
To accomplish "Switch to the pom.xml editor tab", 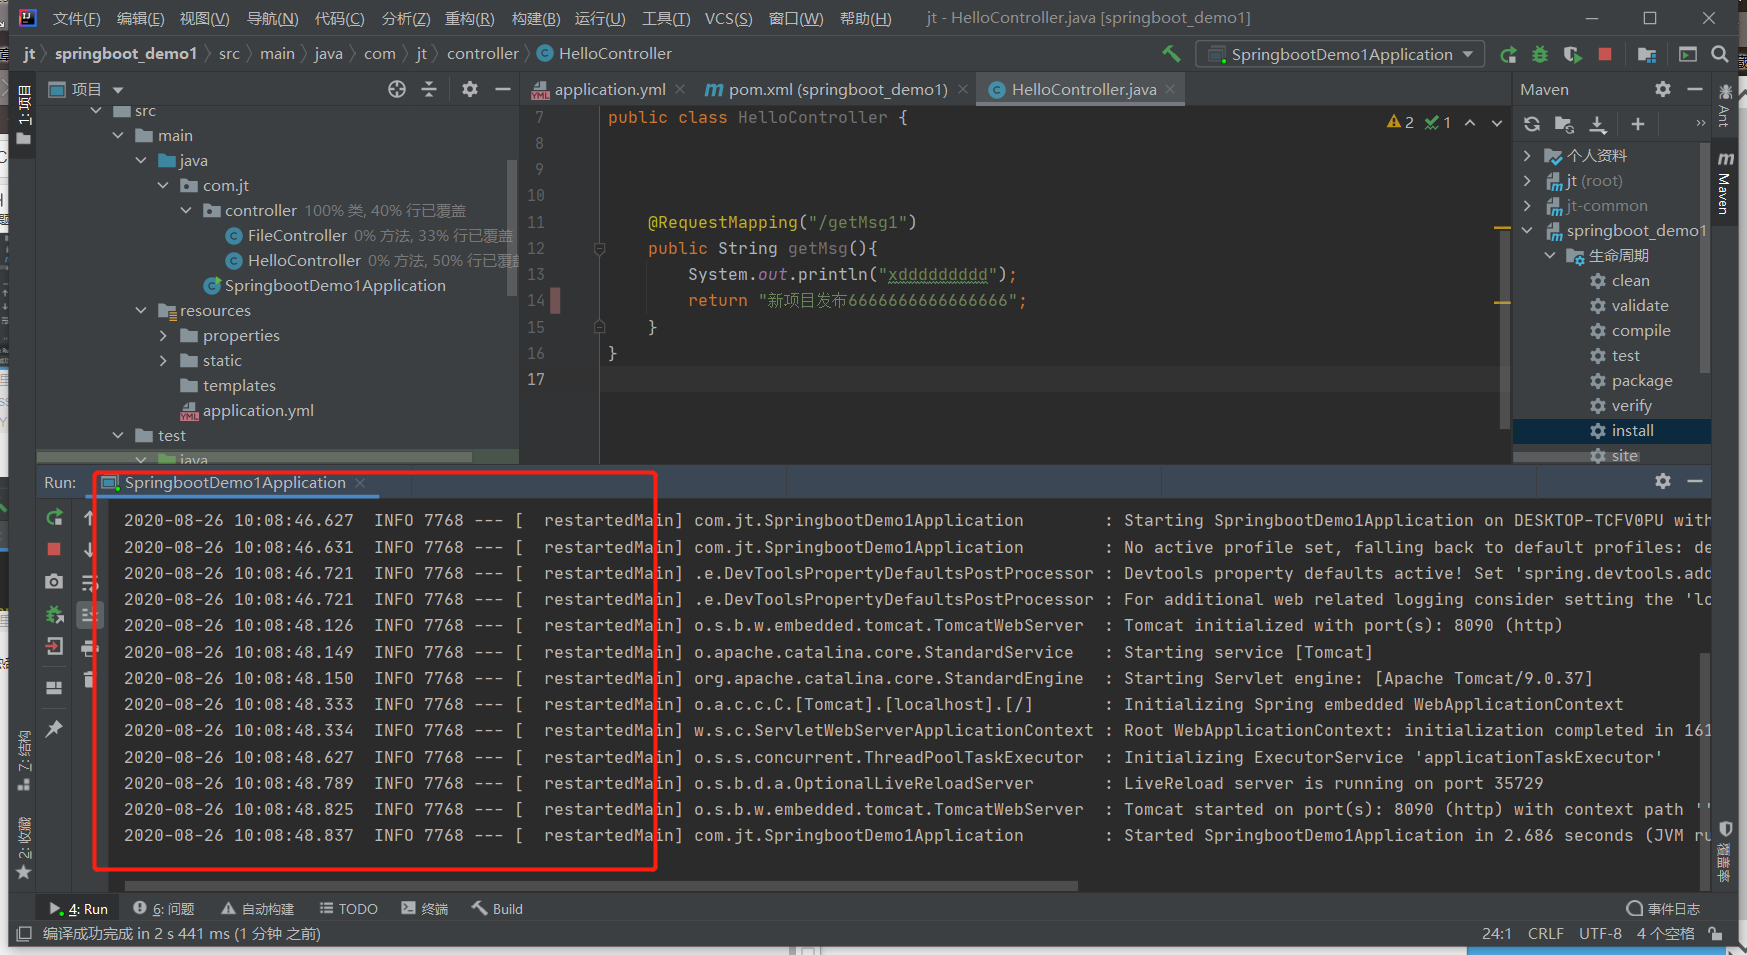I will tap(838, 89).
